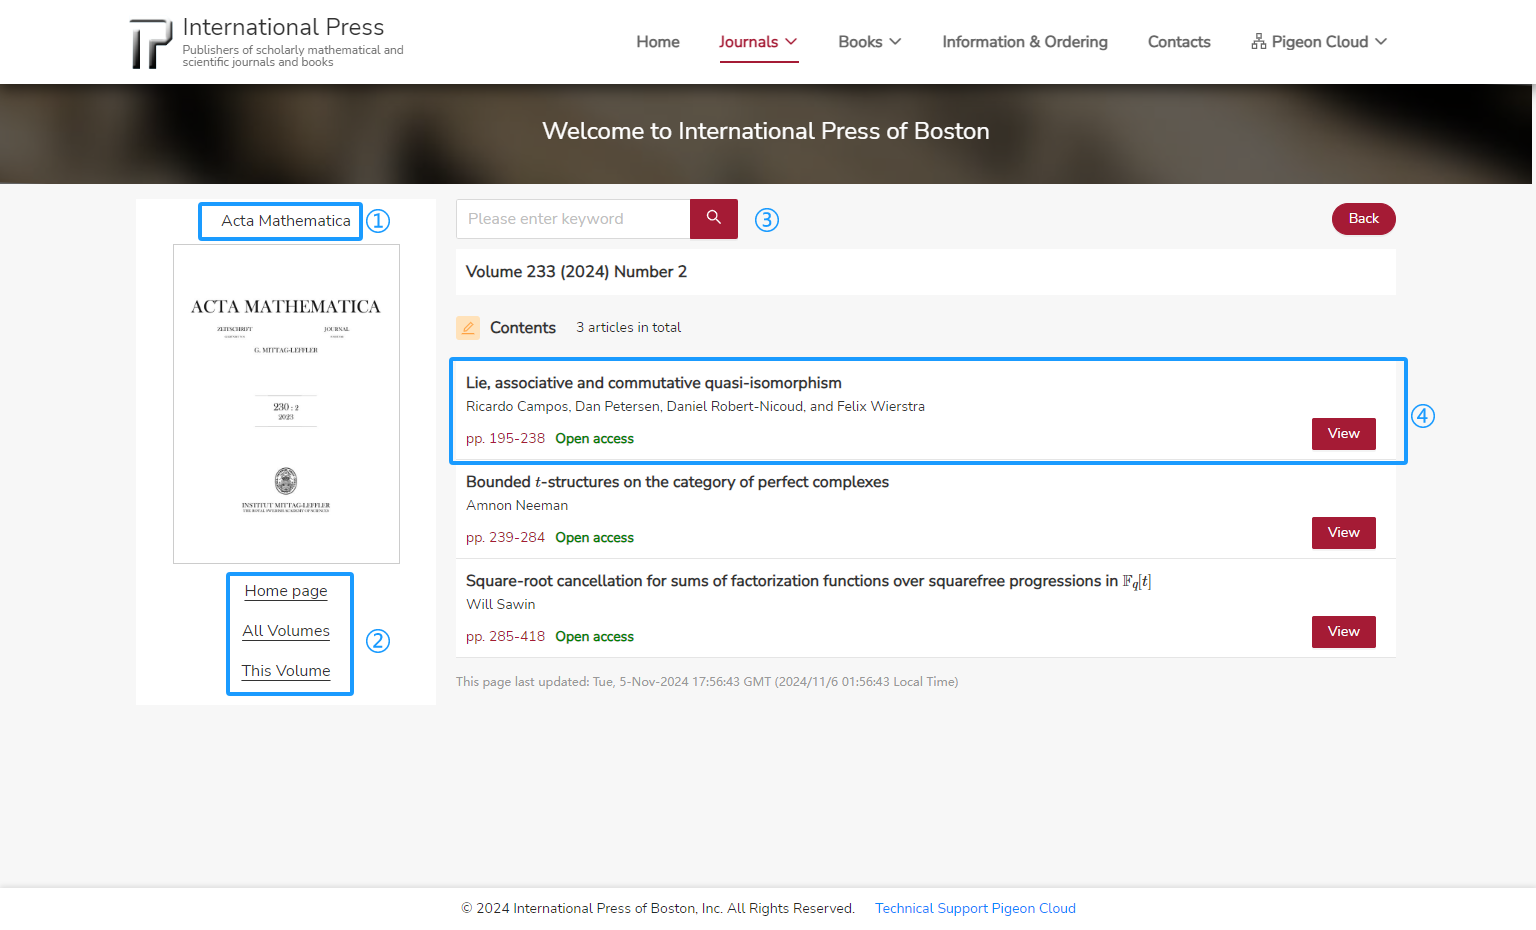
Task: Focus the keyword search input field
Action: point(573,219)
